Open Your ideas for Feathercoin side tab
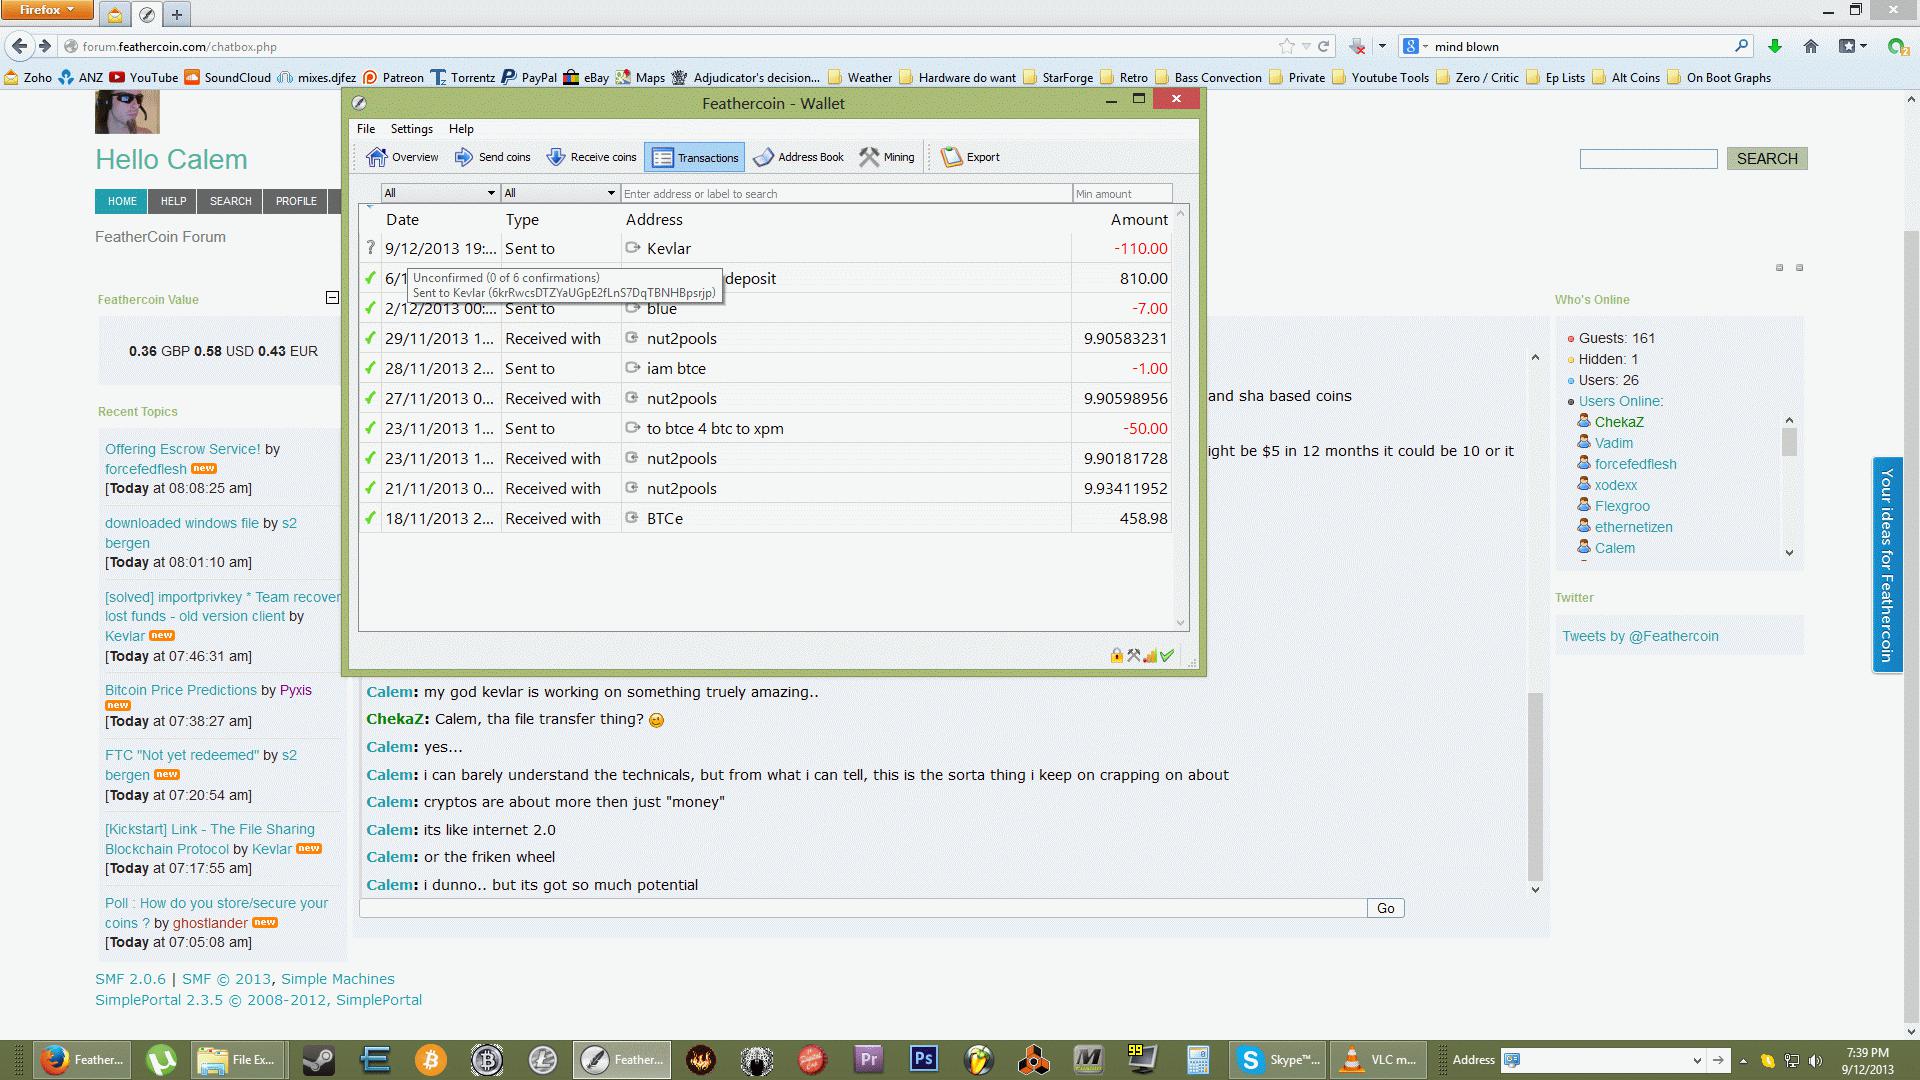 pyautogui.click(x=1887, y=565)
